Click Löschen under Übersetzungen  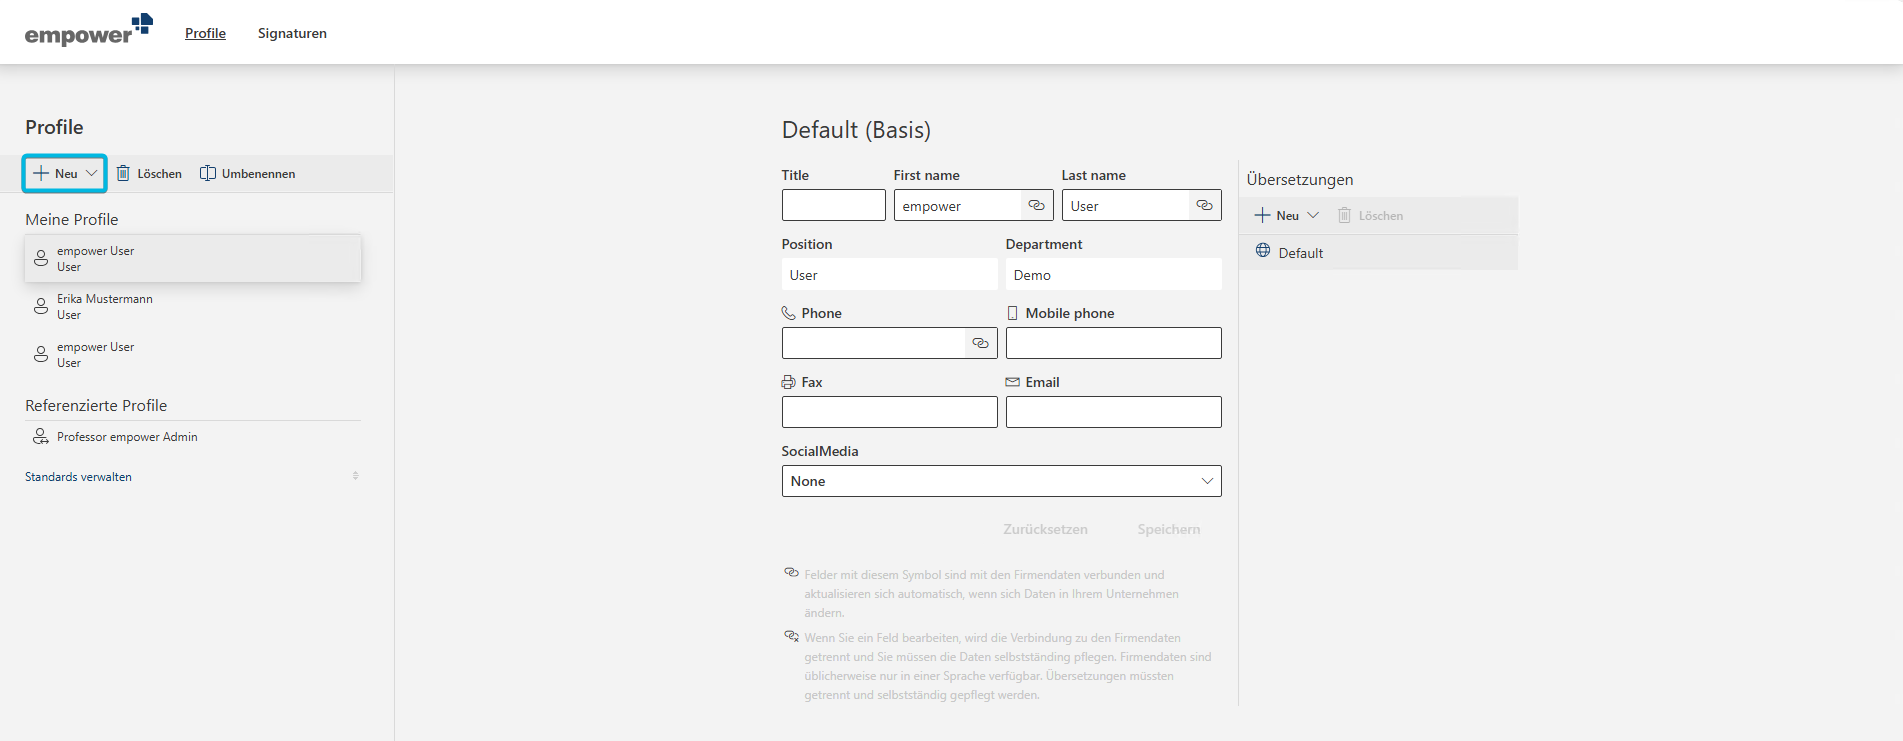tap(1371, 215)
